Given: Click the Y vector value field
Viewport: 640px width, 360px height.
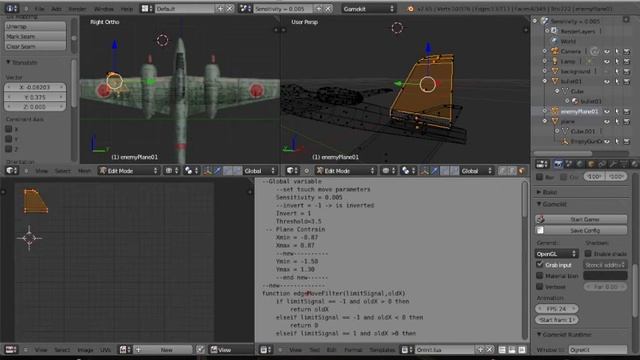Looking at the screenshot, I should 35,97.
